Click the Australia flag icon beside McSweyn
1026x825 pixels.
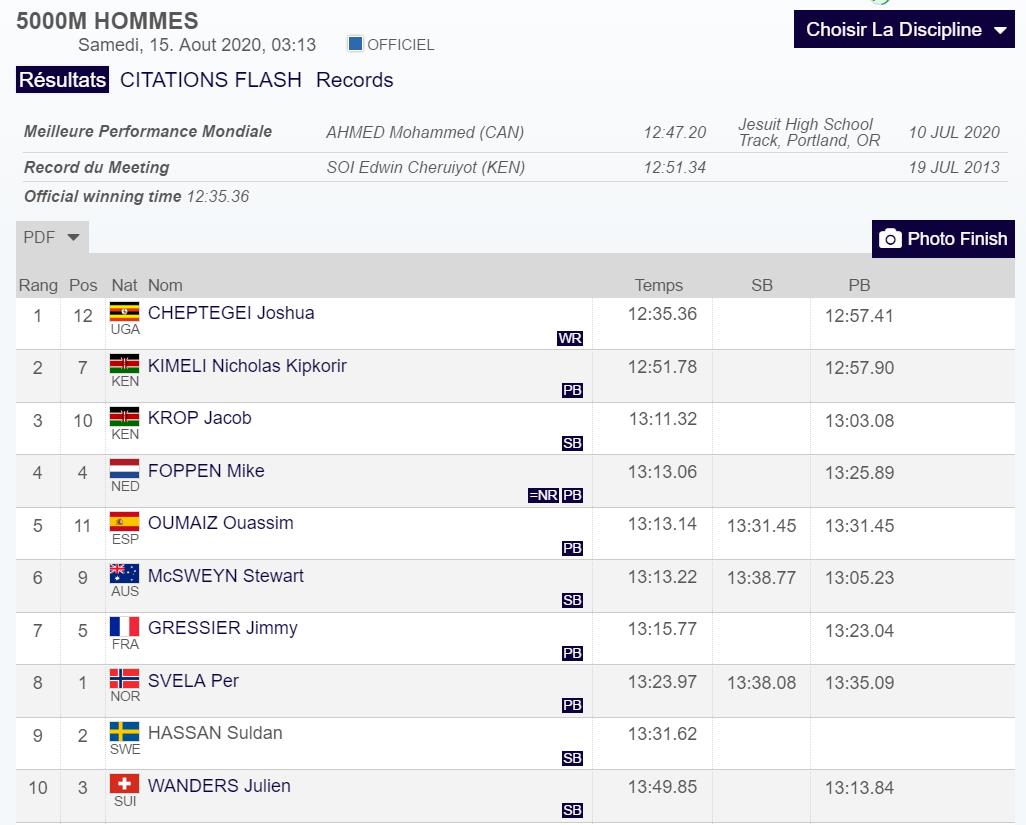pyautogui.click(x=125, y=574)
